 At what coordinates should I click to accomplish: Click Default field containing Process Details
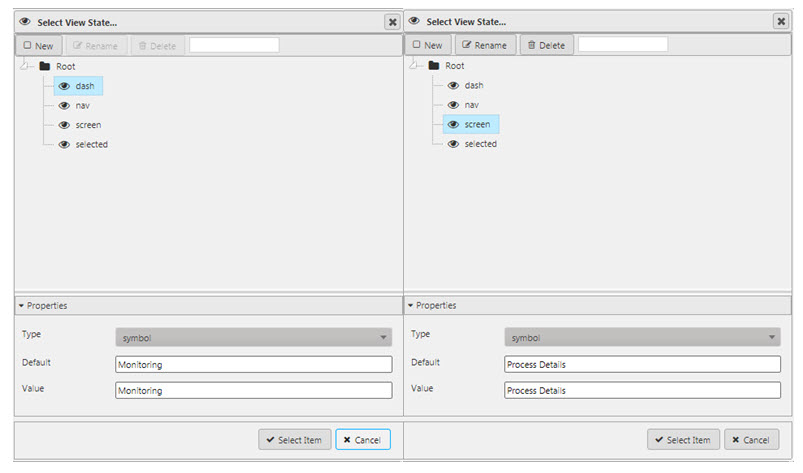pos(642,364)
